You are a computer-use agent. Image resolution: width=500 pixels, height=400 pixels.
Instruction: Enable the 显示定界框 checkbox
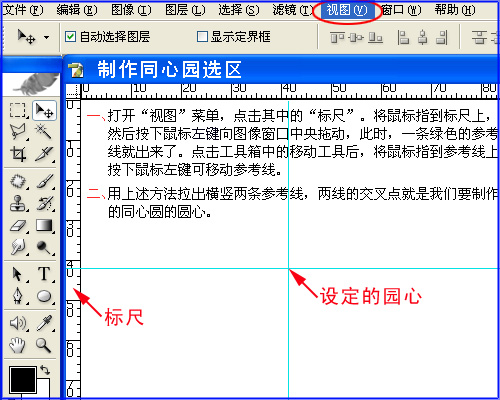coord(202,36)
